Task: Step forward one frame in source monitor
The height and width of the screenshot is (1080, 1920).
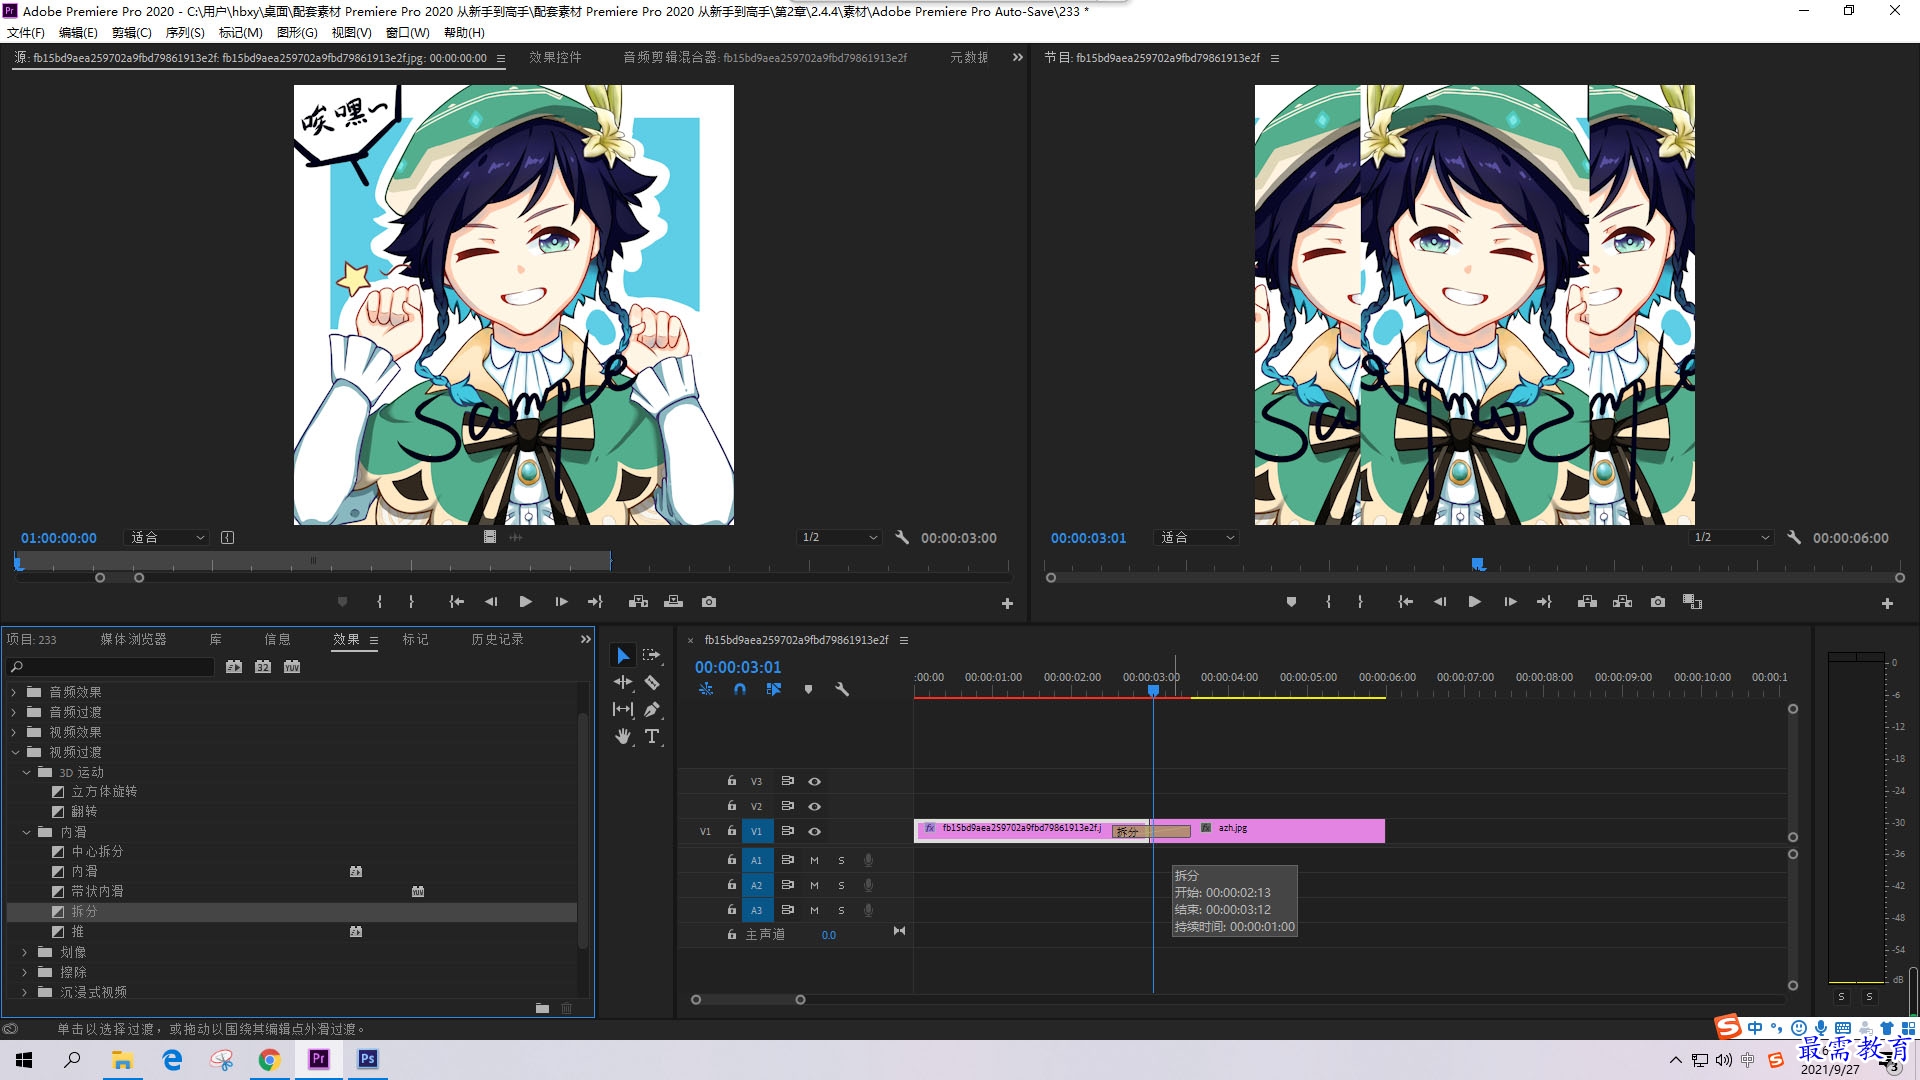Action: (561, 602)
